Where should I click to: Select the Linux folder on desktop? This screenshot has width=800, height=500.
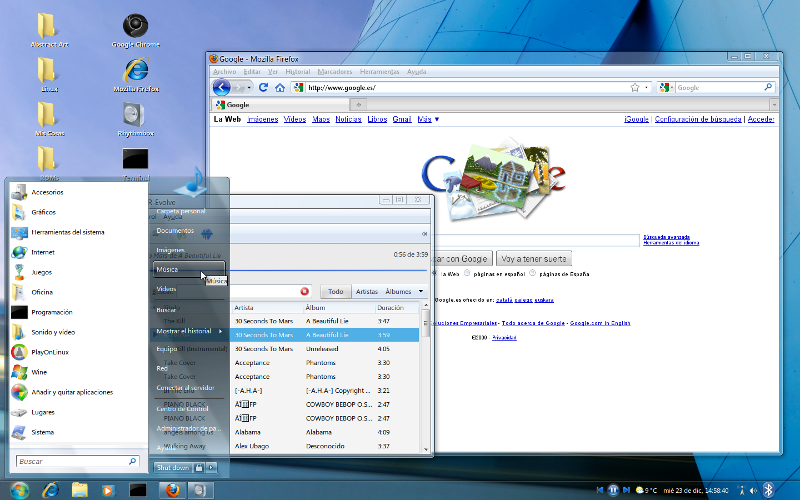coord(49,74)
